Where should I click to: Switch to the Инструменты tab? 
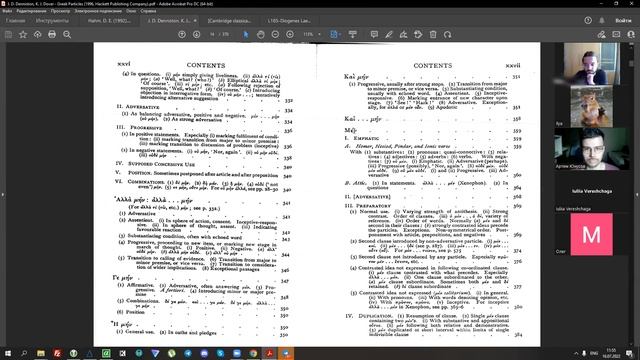pyautogui.click(x=52, y=20)
